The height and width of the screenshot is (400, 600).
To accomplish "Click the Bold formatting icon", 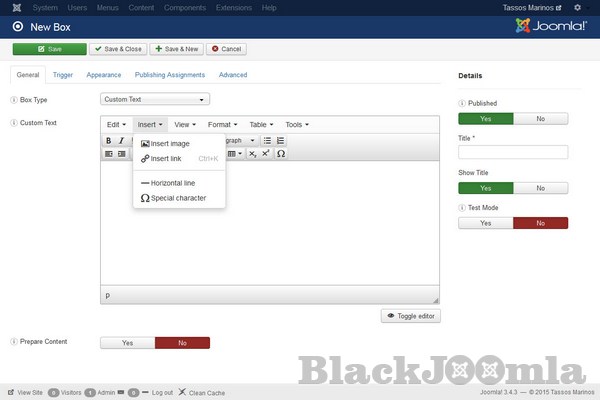I will 109,141.
